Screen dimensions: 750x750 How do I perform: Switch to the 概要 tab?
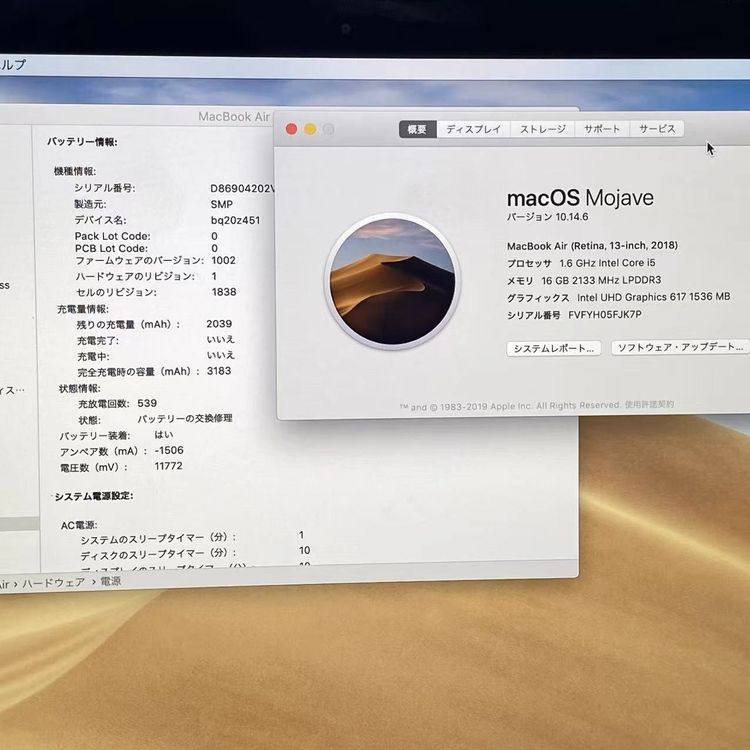(x=417, y=130)
